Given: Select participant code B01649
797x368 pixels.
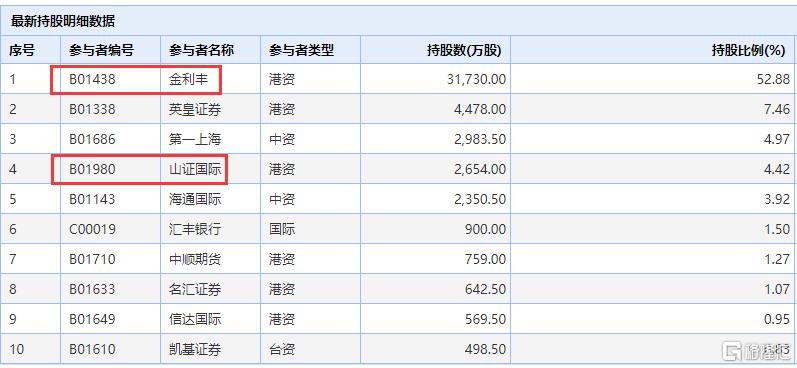Looking at the screenshot, I should 92,319.
